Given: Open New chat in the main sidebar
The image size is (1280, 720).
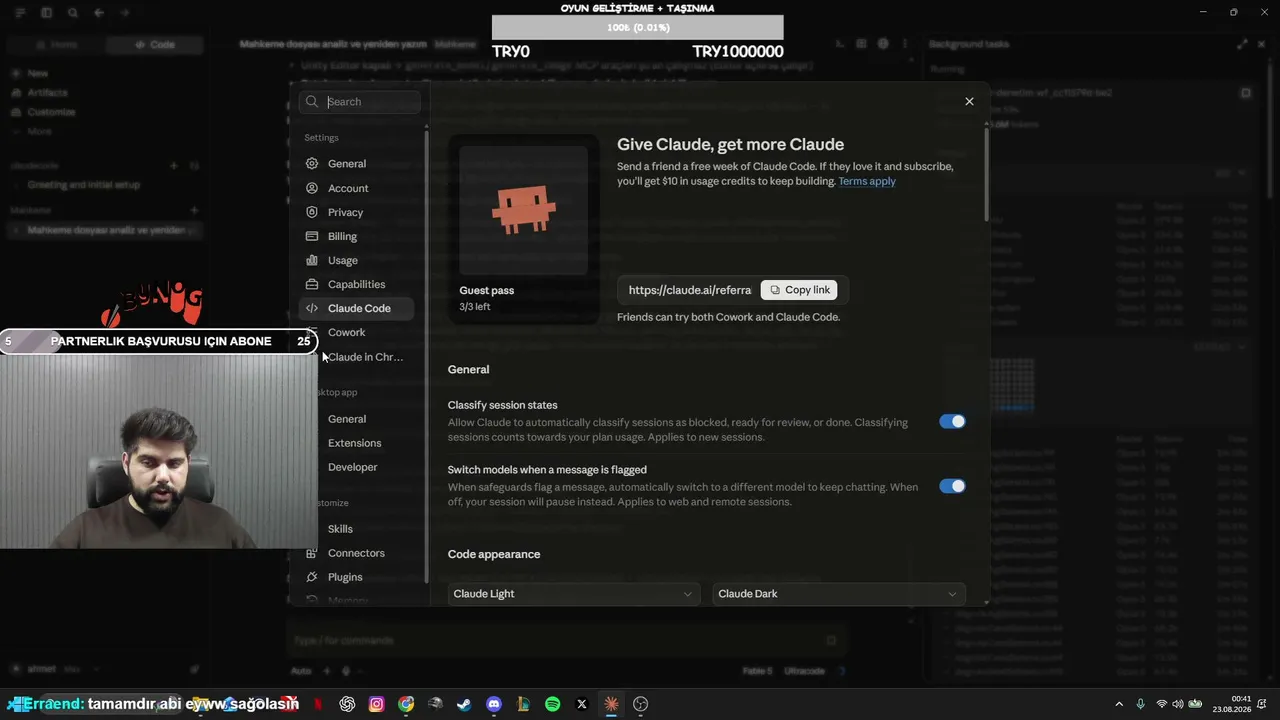Looking at the screenshot, I should pyautogui.click(x=38, y=73).
